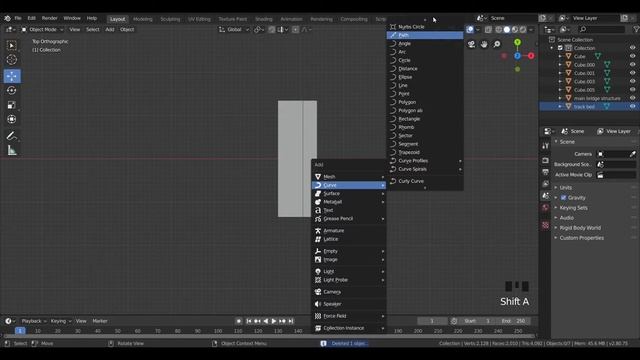Jump to the timeline end button
The image size is (640, 360).
point(291,321)
